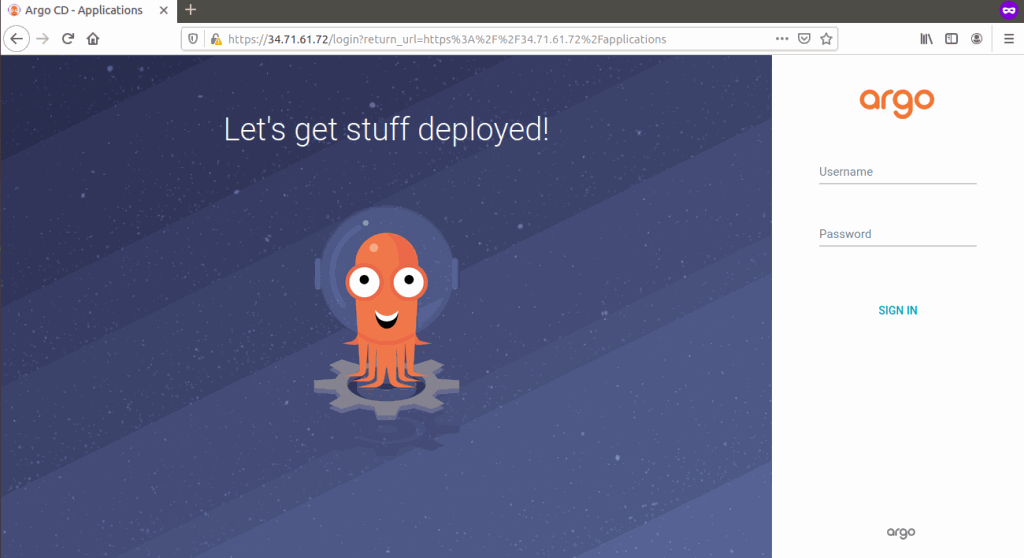Bookmark this page with the star
The image size is (1024, 558).
[x=826, y=39]
